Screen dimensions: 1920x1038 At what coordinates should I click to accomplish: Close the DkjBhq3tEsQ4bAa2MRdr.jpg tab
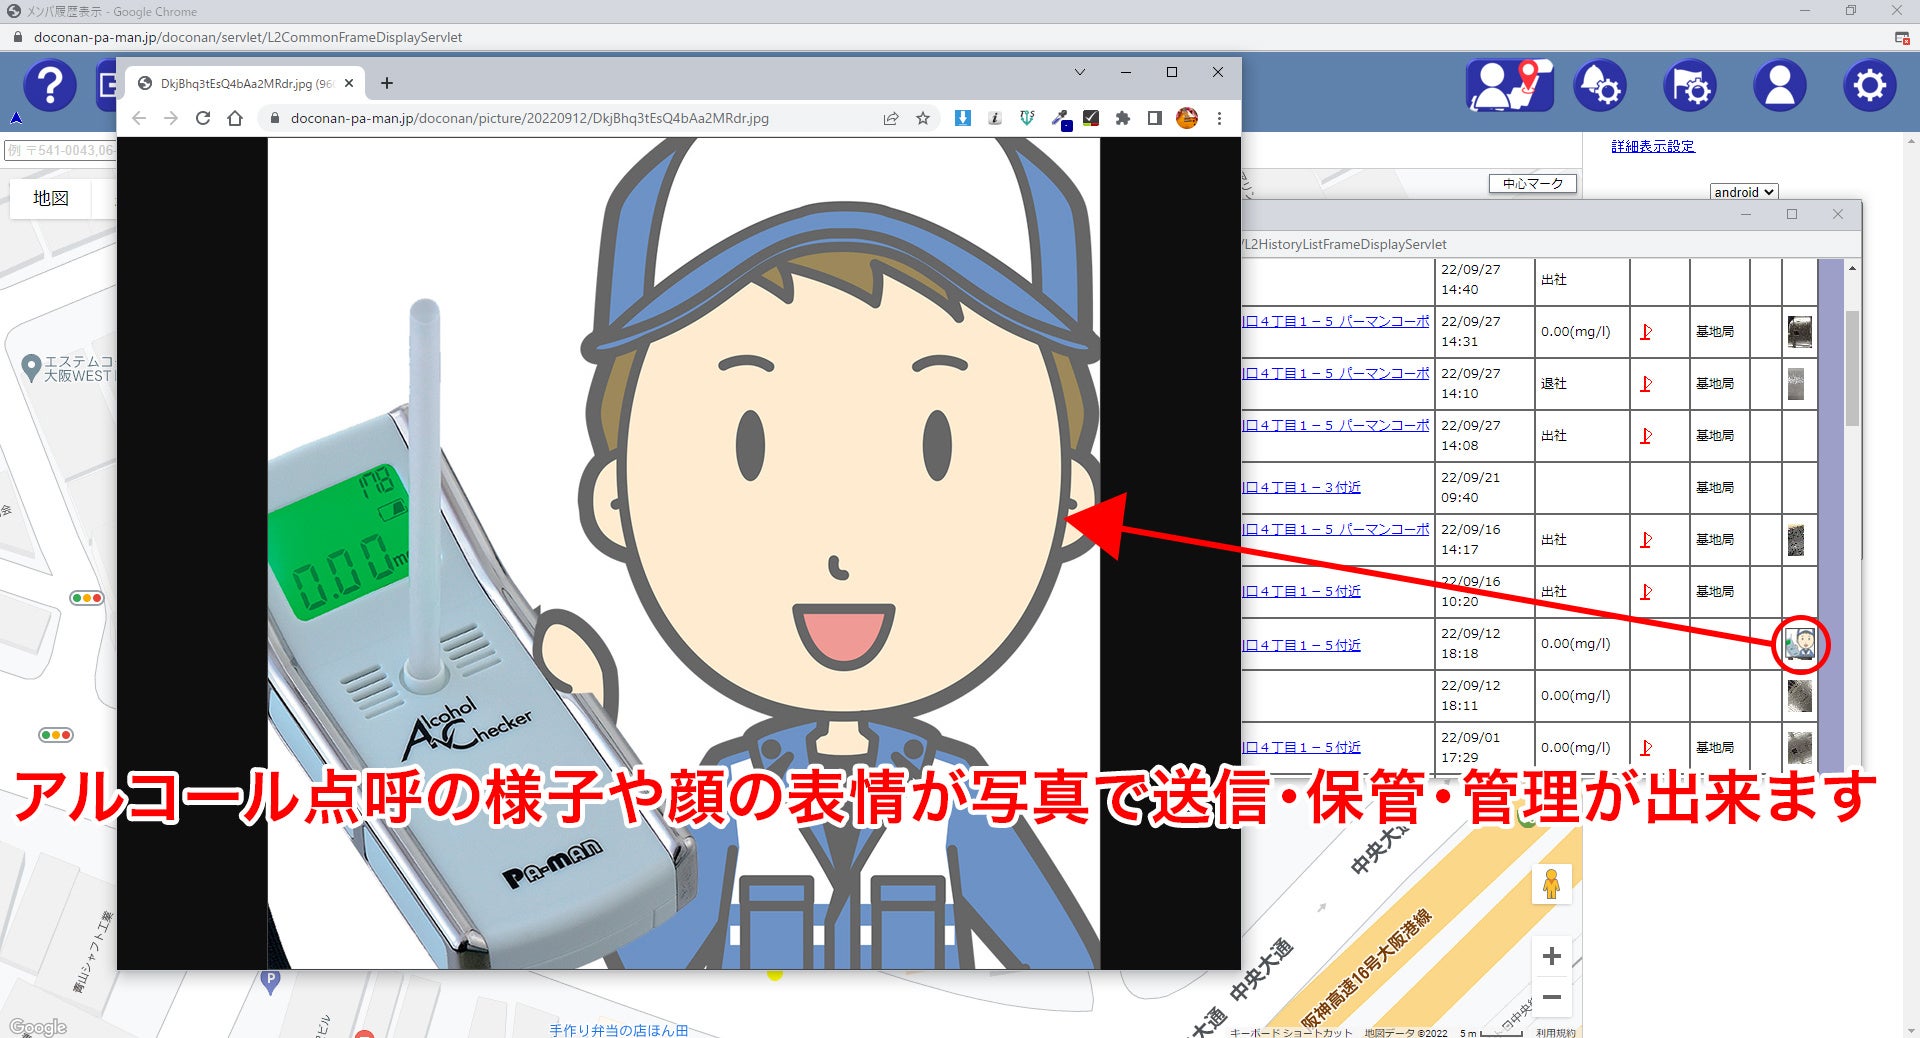point(349,83)
